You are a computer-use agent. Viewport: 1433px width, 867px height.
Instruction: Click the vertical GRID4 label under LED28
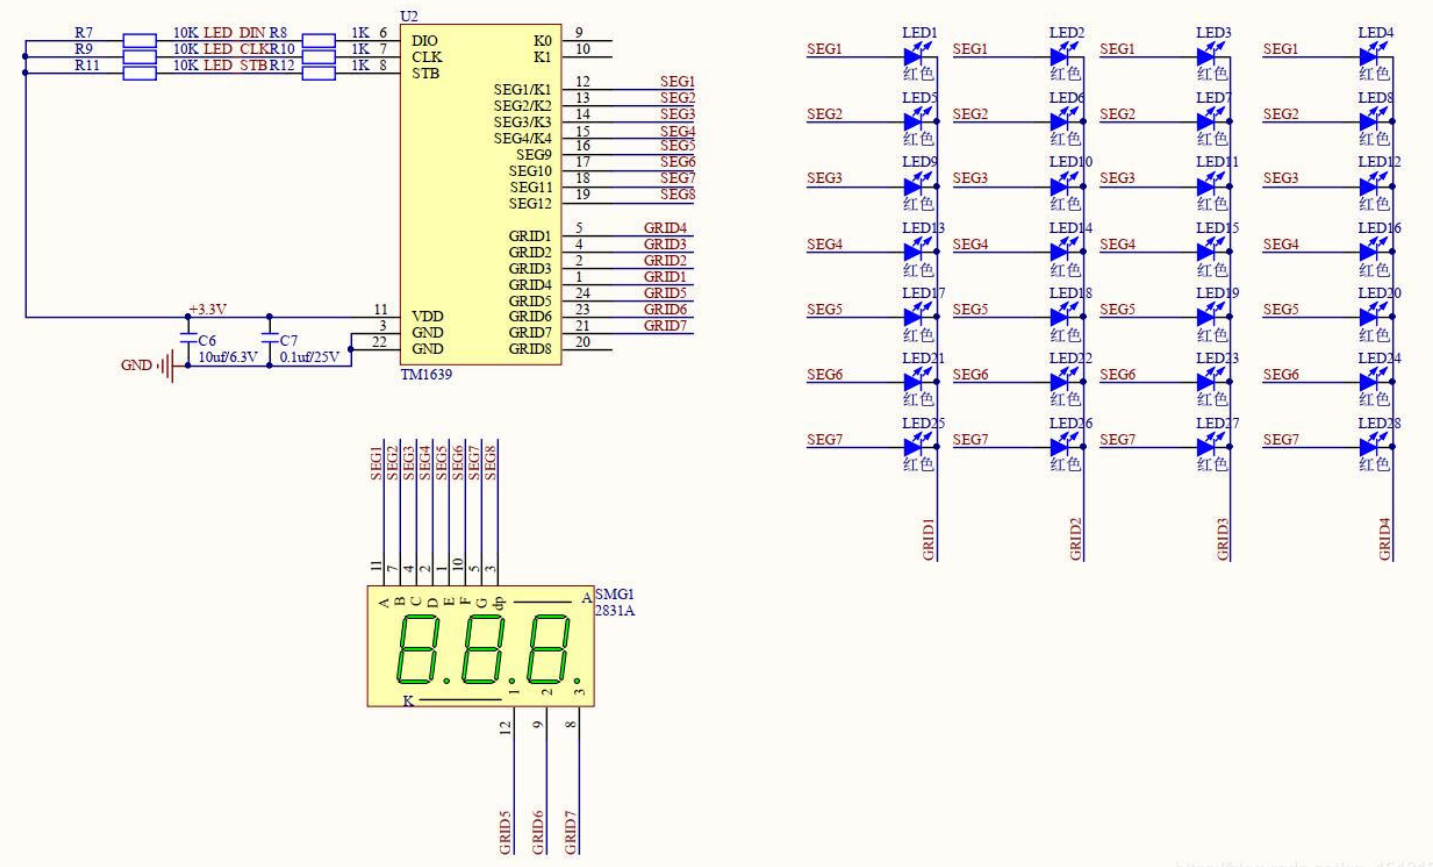pos(1385,538)
